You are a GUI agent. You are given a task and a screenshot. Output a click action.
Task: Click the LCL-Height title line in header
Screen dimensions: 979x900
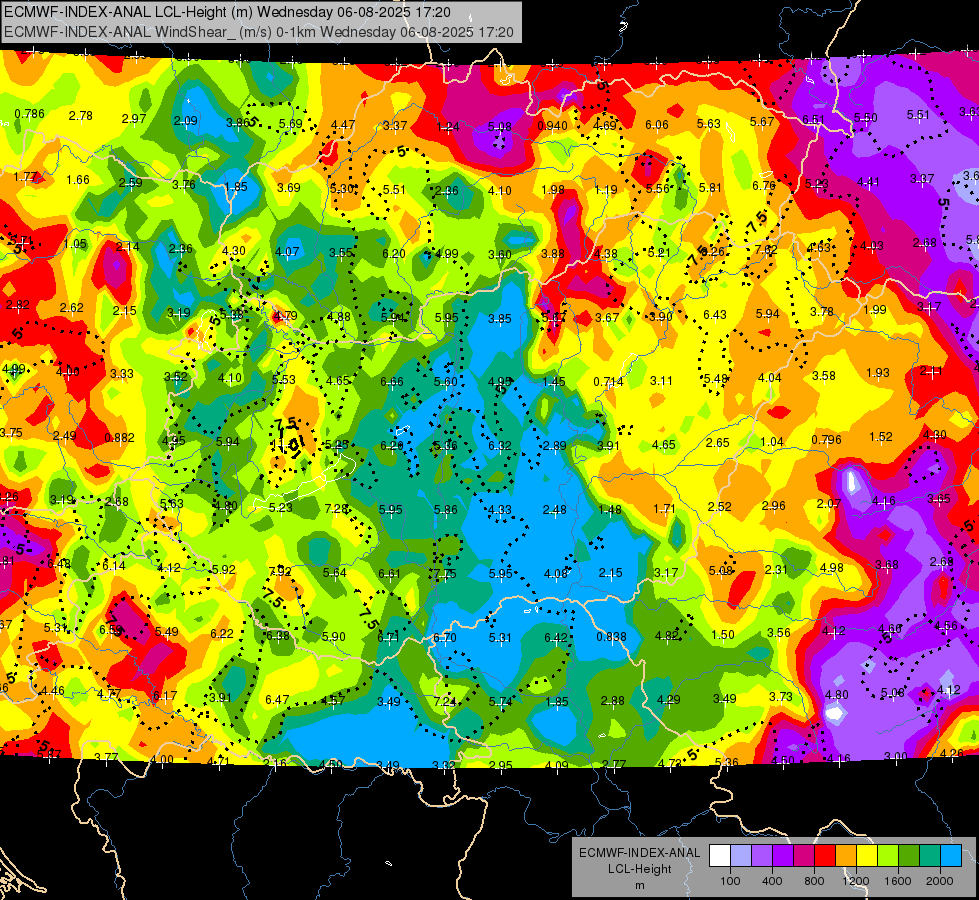[x=227, y=12]
